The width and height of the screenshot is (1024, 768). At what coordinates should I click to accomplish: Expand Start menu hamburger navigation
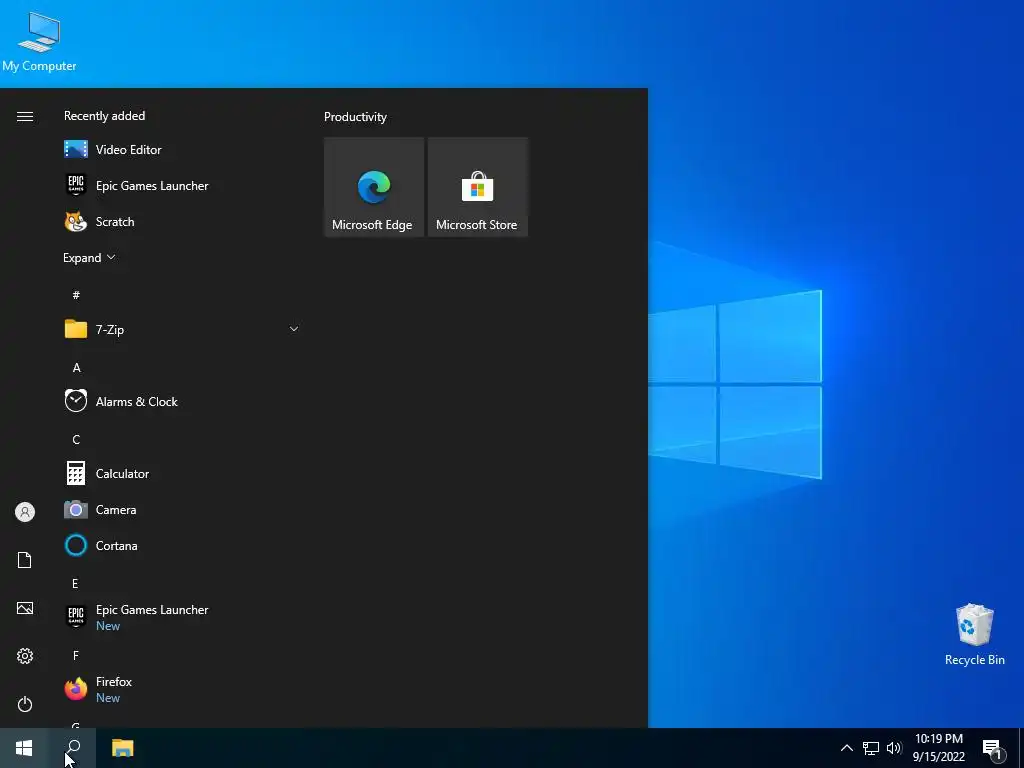pos(25,116)
